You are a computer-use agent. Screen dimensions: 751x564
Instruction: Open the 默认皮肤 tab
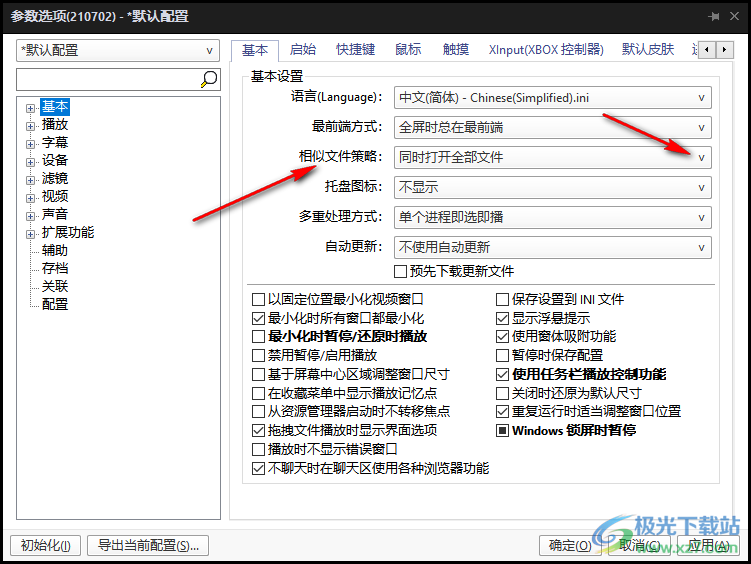648,50
